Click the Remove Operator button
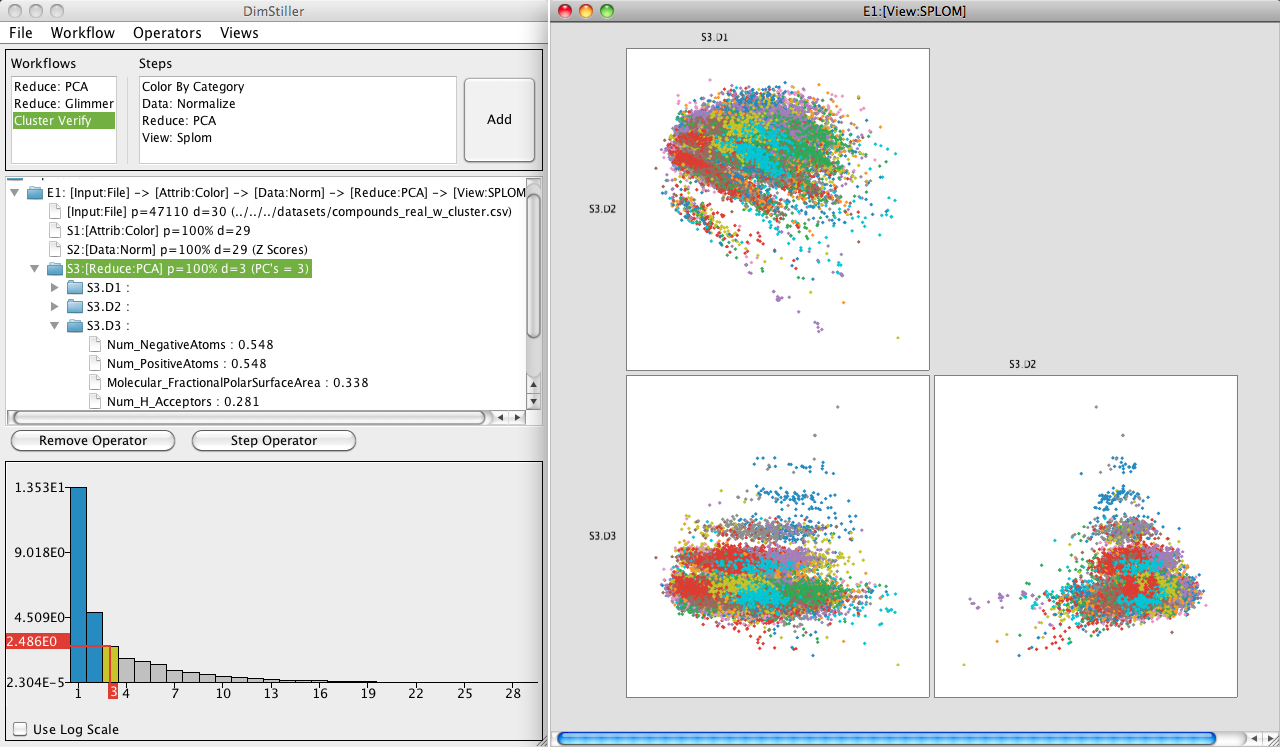1280x747 pixels. point(93,440)
